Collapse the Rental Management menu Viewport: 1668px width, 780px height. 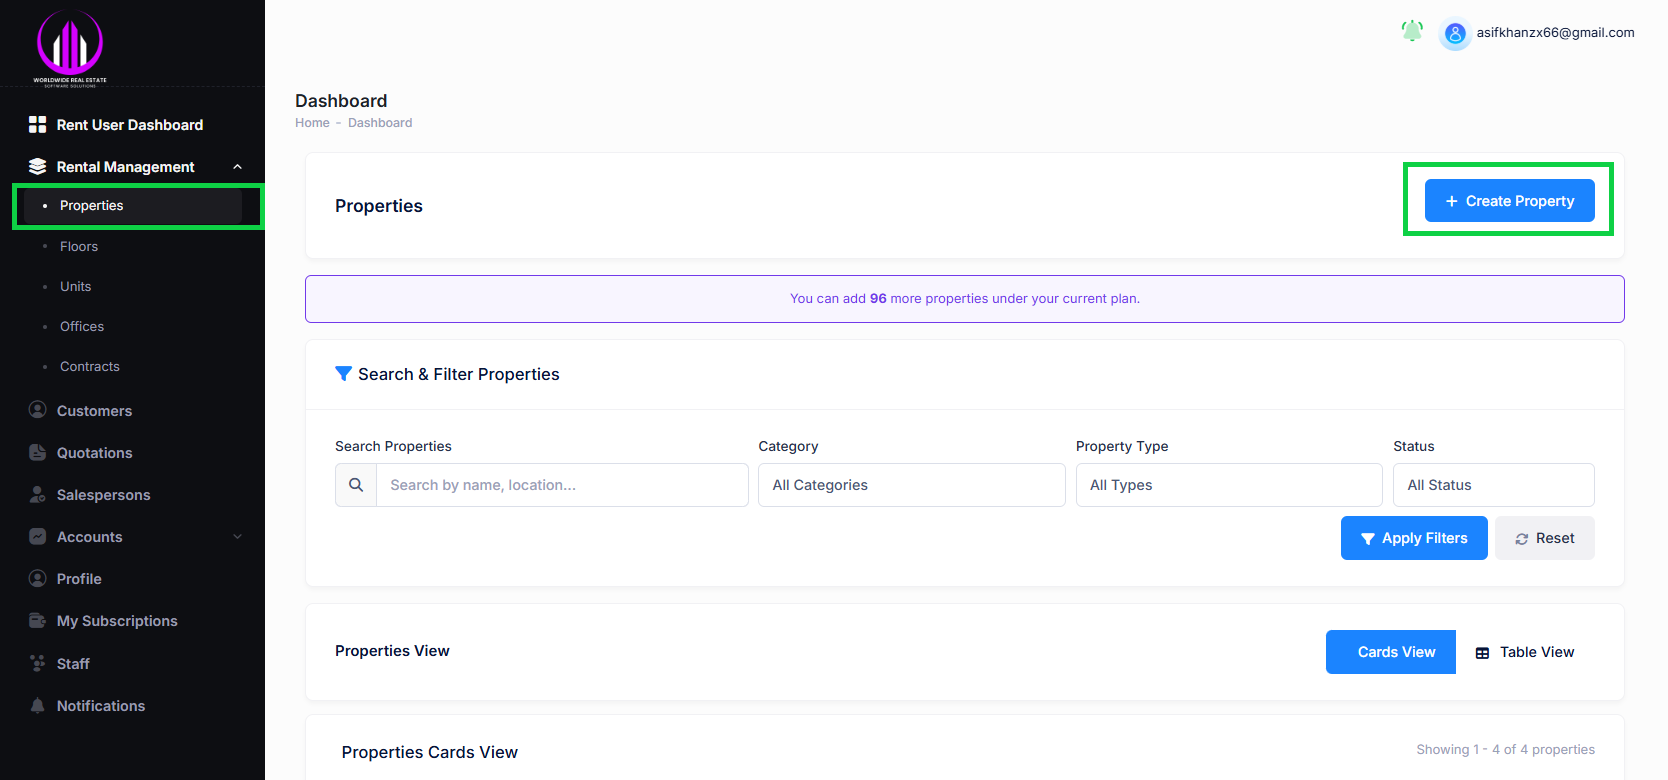click(x=237, y=167)
